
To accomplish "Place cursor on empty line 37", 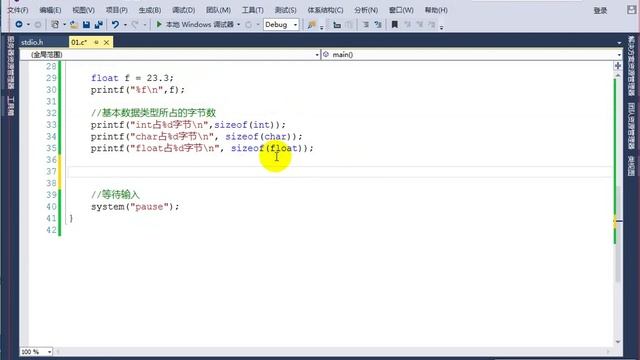I will [x=339, y=171].
